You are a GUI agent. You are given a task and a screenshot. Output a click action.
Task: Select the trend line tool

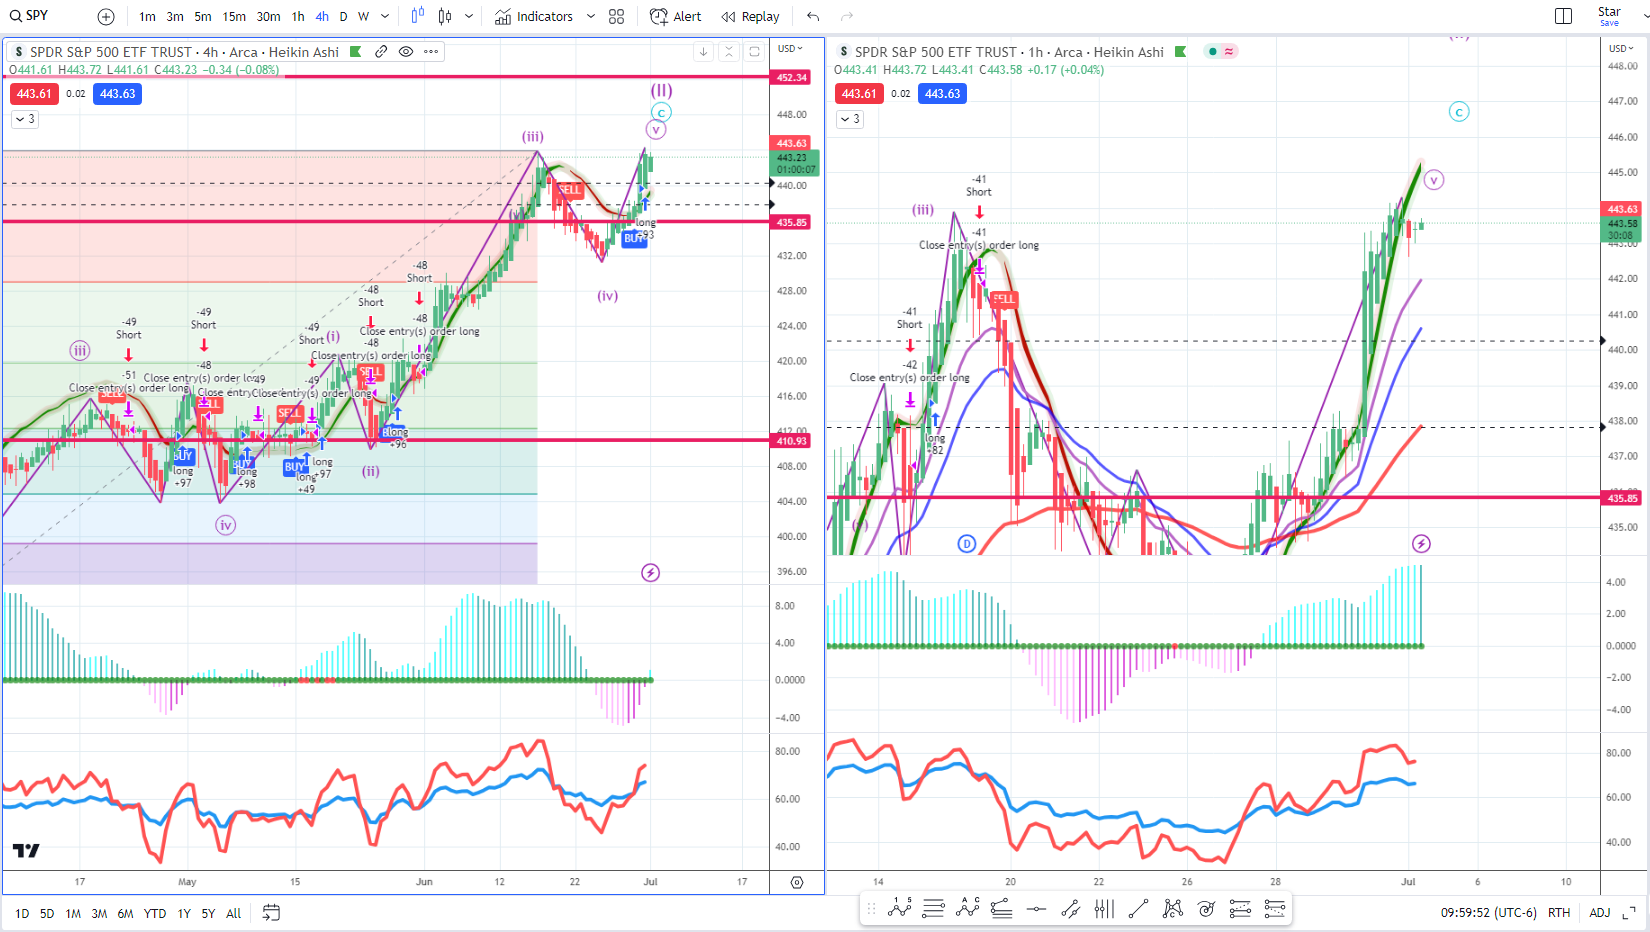click(x=1138, y=908)
